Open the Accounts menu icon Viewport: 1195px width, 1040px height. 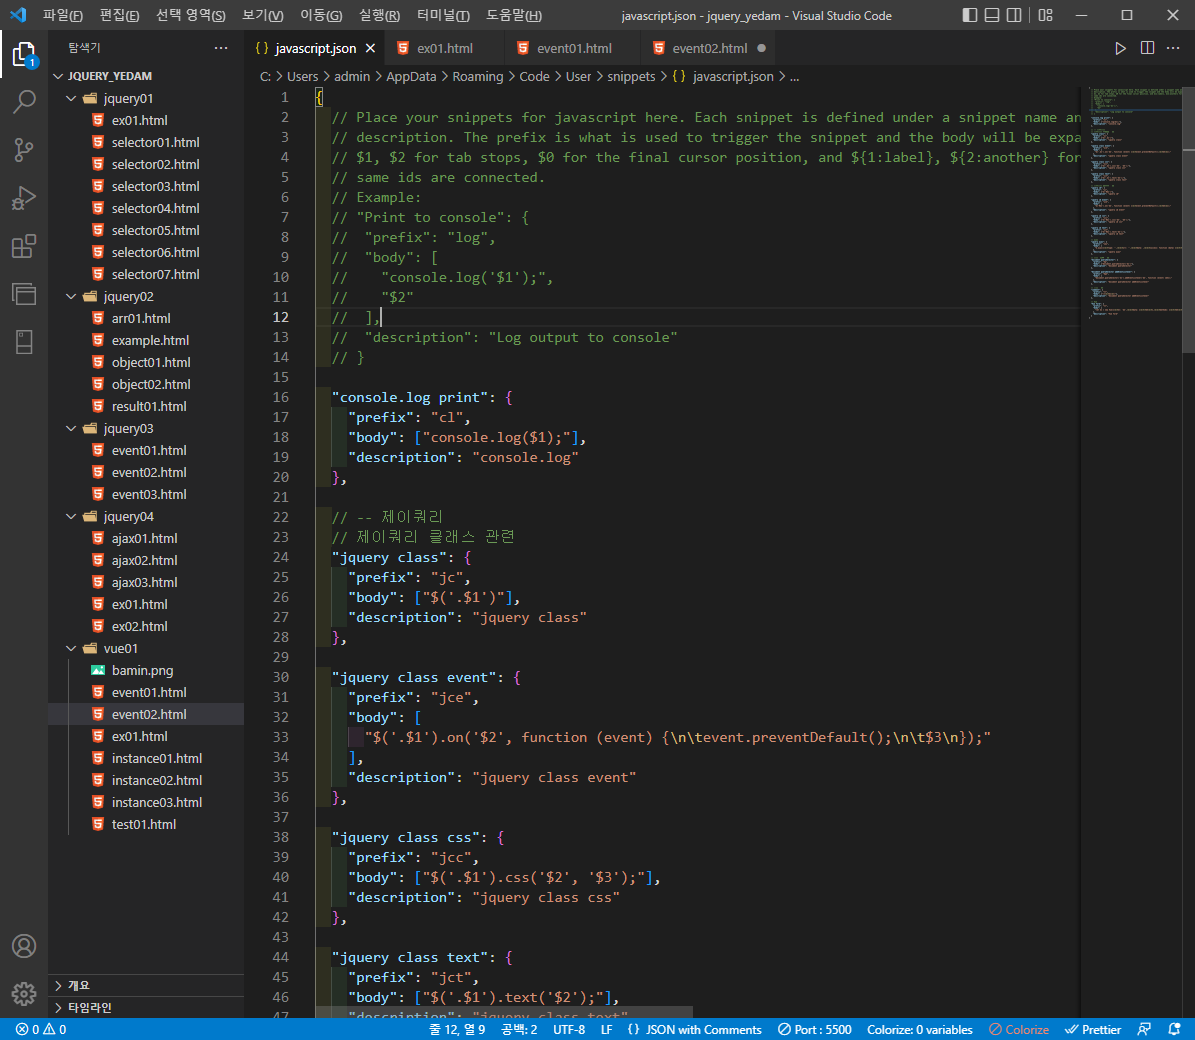click(24, 946)
